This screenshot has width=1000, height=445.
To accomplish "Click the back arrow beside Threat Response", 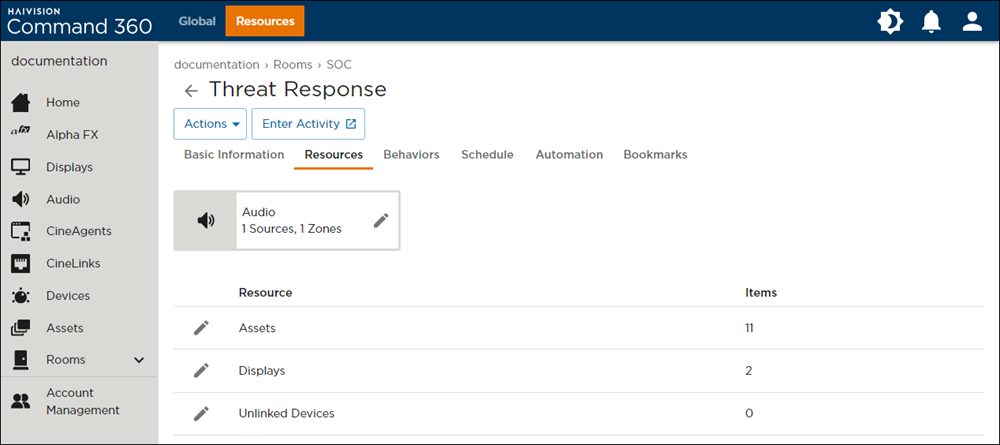I will [x=191, y=91].
